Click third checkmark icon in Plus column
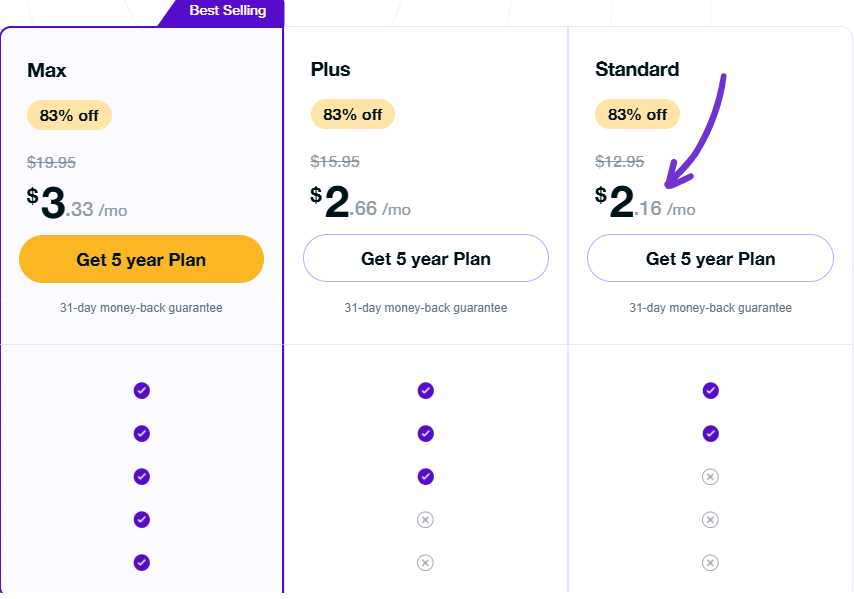 425,476
